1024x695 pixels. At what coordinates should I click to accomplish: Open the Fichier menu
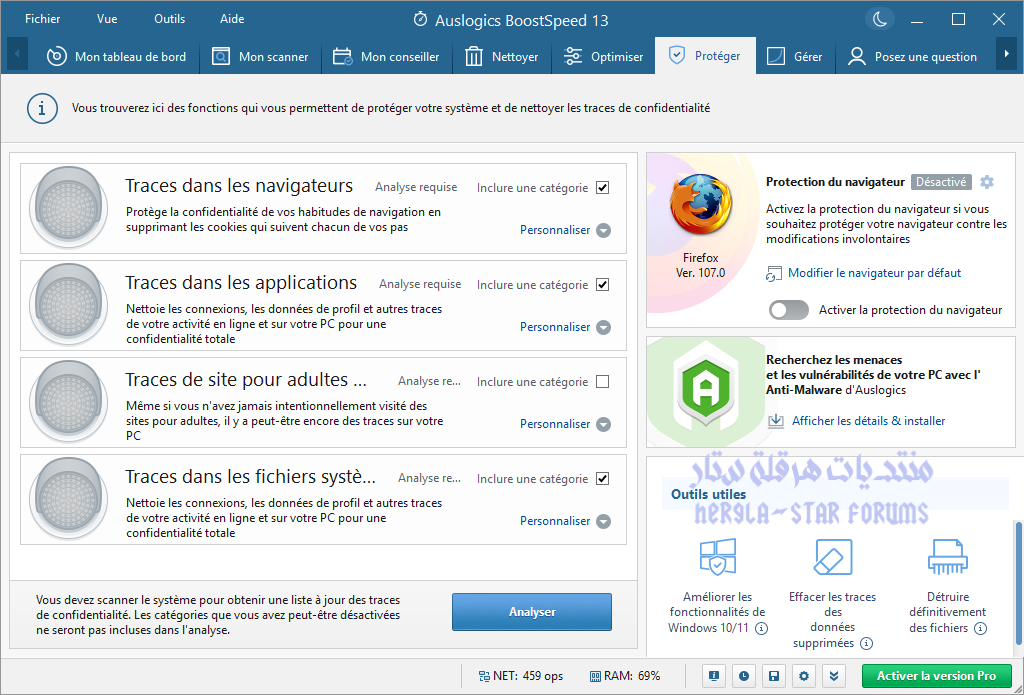click(42, 19)
